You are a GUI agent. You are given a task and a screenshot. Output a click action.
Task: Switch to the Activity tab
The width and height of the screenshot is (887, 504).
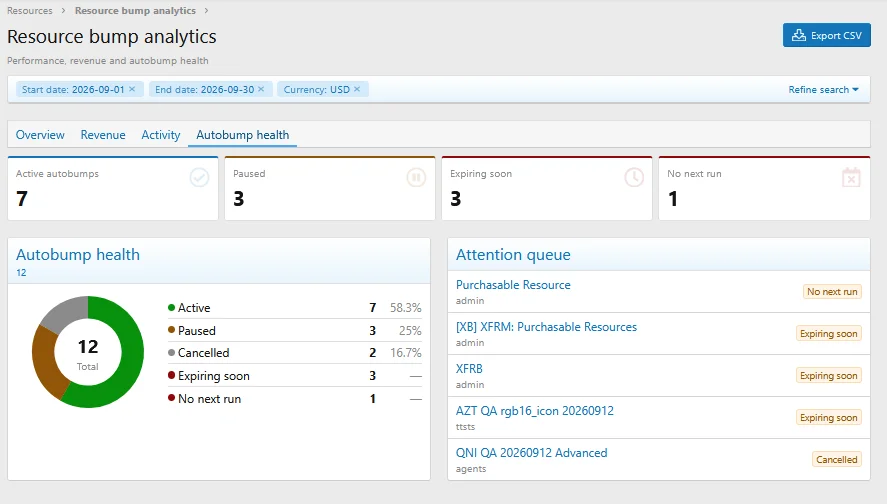pyautogui.click(x=161, y=135)
